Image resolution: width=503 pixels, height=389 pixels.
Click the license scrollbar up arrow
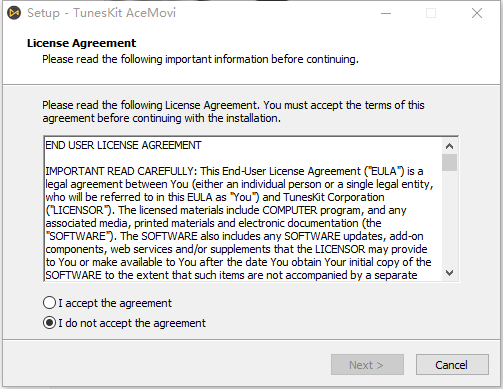click(x=449, y=146)
